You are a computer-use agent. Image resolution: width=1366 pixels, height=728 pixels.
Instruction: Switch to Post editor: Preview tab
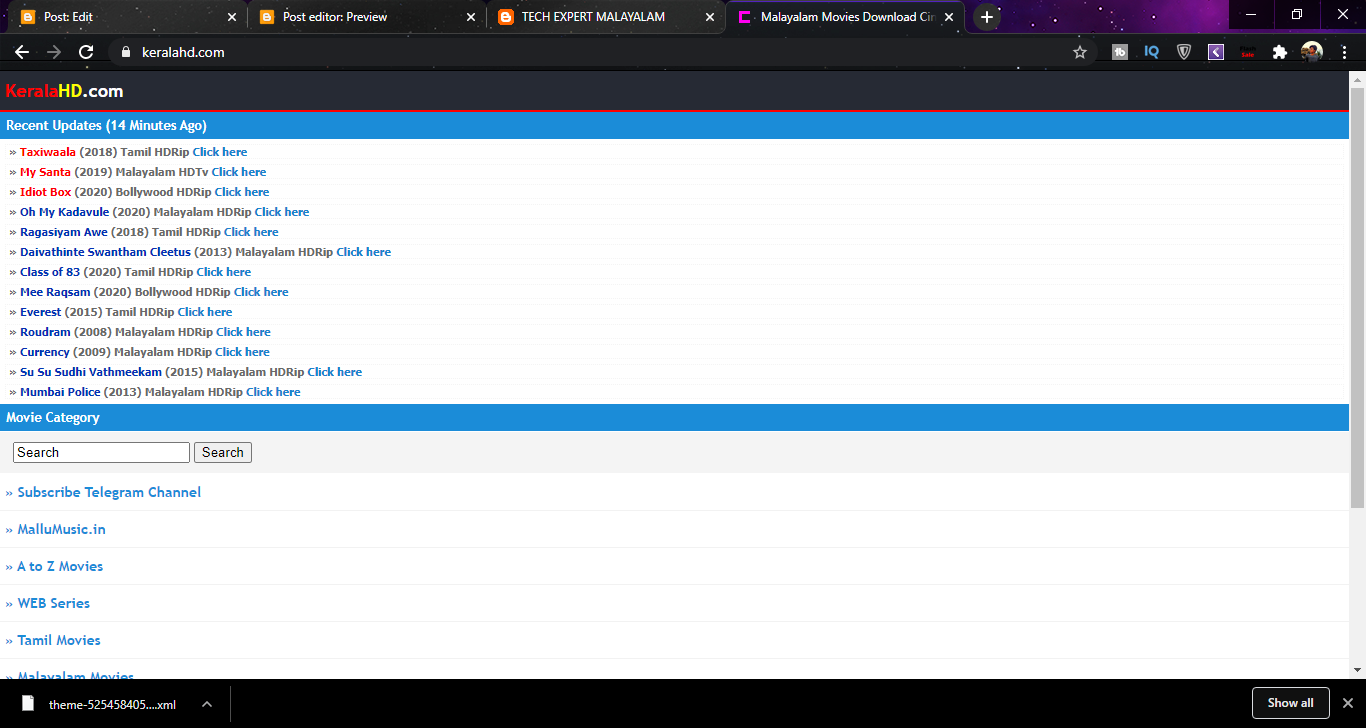click(x=364, y=17)
